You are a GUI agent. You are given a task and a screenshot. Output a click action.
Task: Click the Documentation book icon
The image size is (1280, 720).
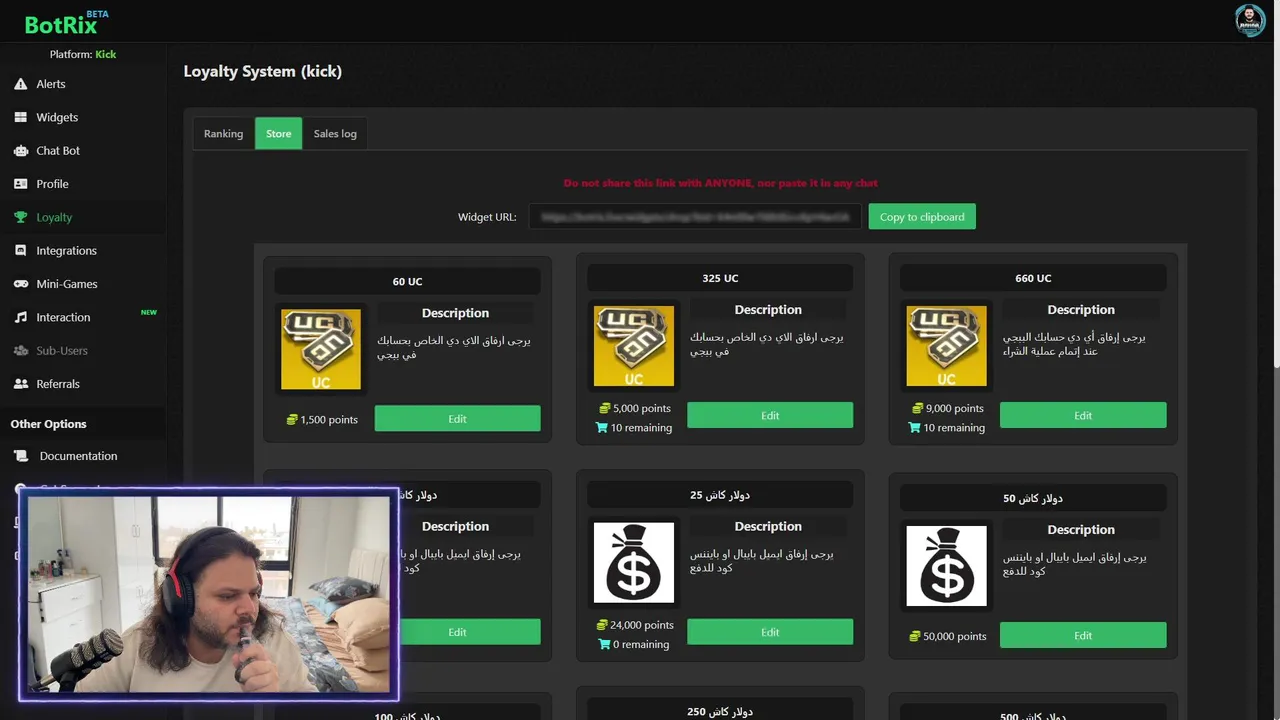click(x=22, y=456)
